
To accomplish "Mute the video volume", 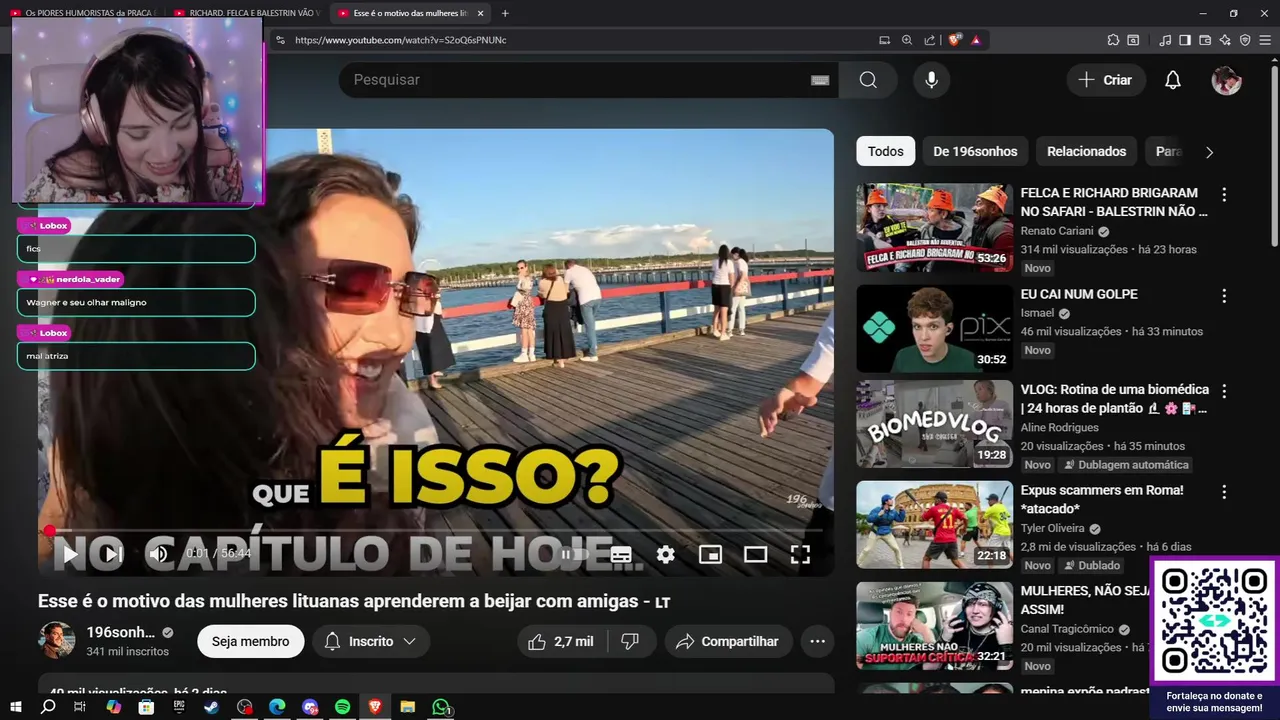I will 158,554.
